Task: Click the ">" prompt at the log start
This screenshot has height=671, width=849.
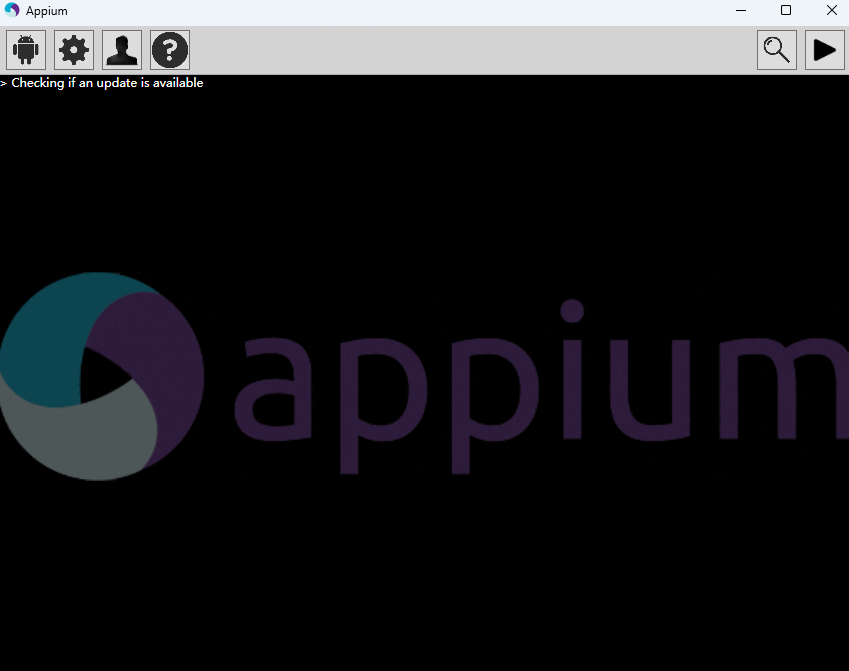Action: pyautogui.click(x=3, y=83)
